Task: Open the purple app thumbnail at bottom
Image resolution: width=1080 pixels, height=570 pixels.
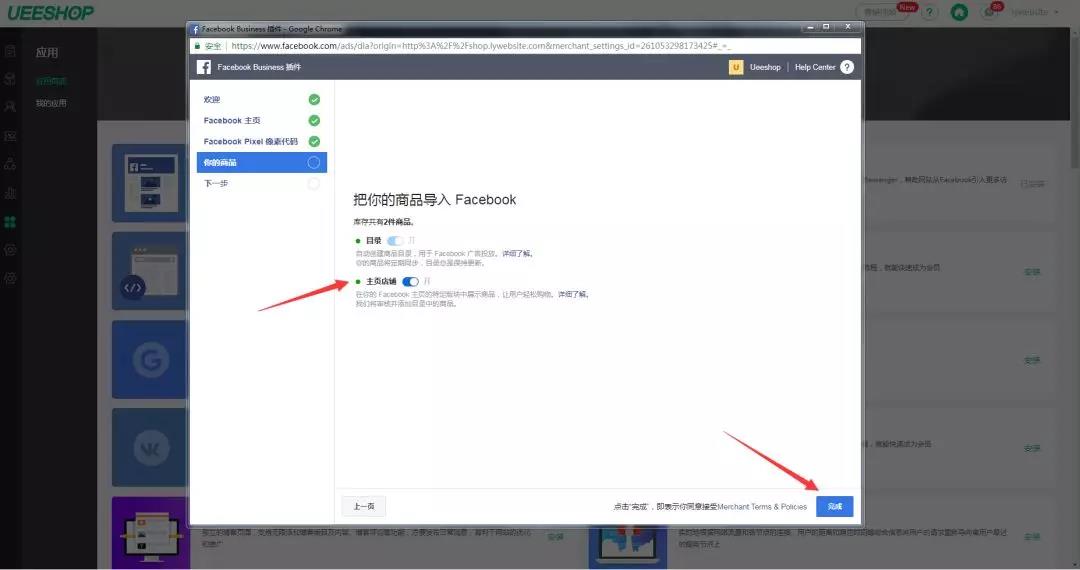Action: point(151,532)
